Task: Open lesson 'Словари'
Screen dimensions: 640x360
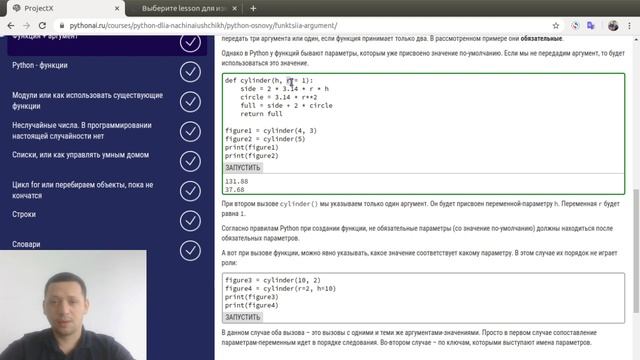Action: point(26,244)
